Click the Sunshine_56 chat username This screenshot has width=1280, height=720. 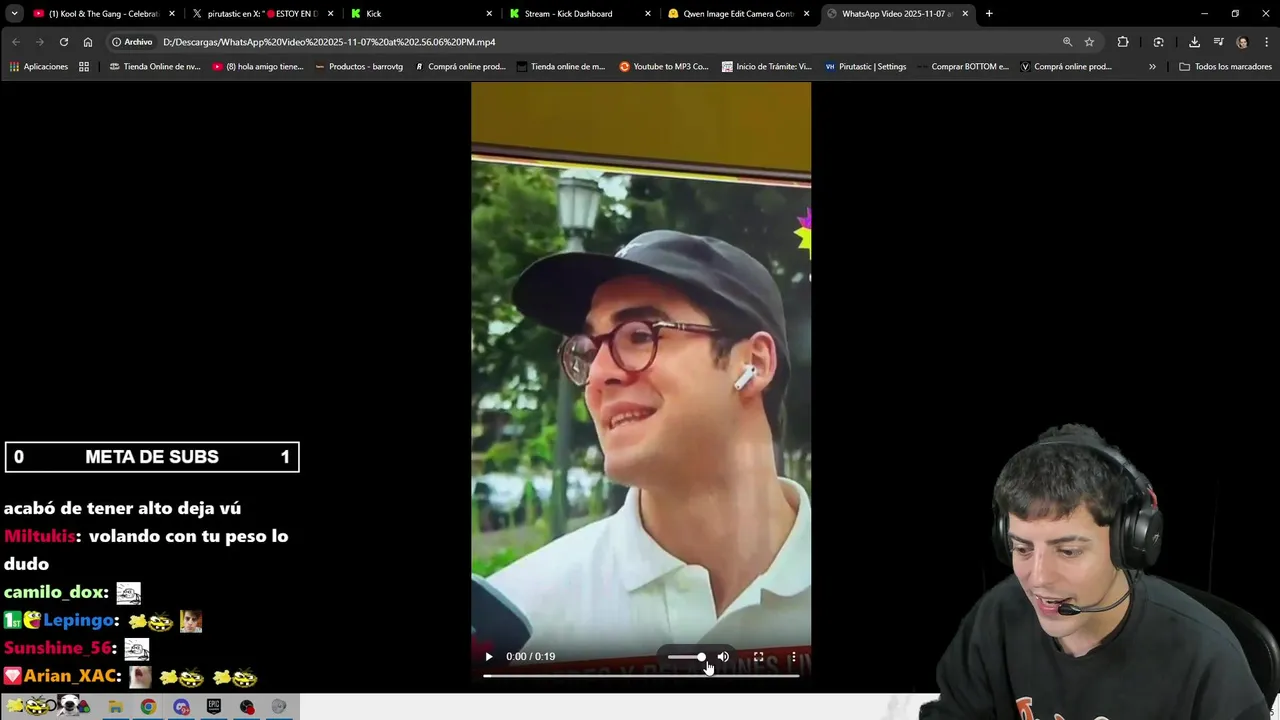click(x=59, y=648)
